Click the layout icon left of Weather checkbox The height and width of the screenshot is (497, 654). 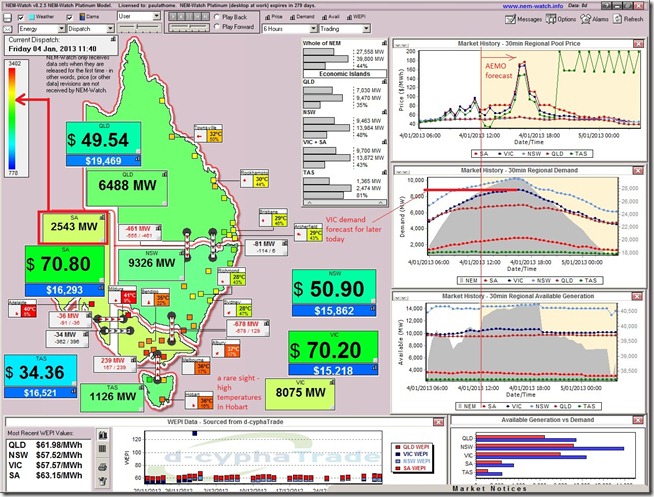click(8, 18)
